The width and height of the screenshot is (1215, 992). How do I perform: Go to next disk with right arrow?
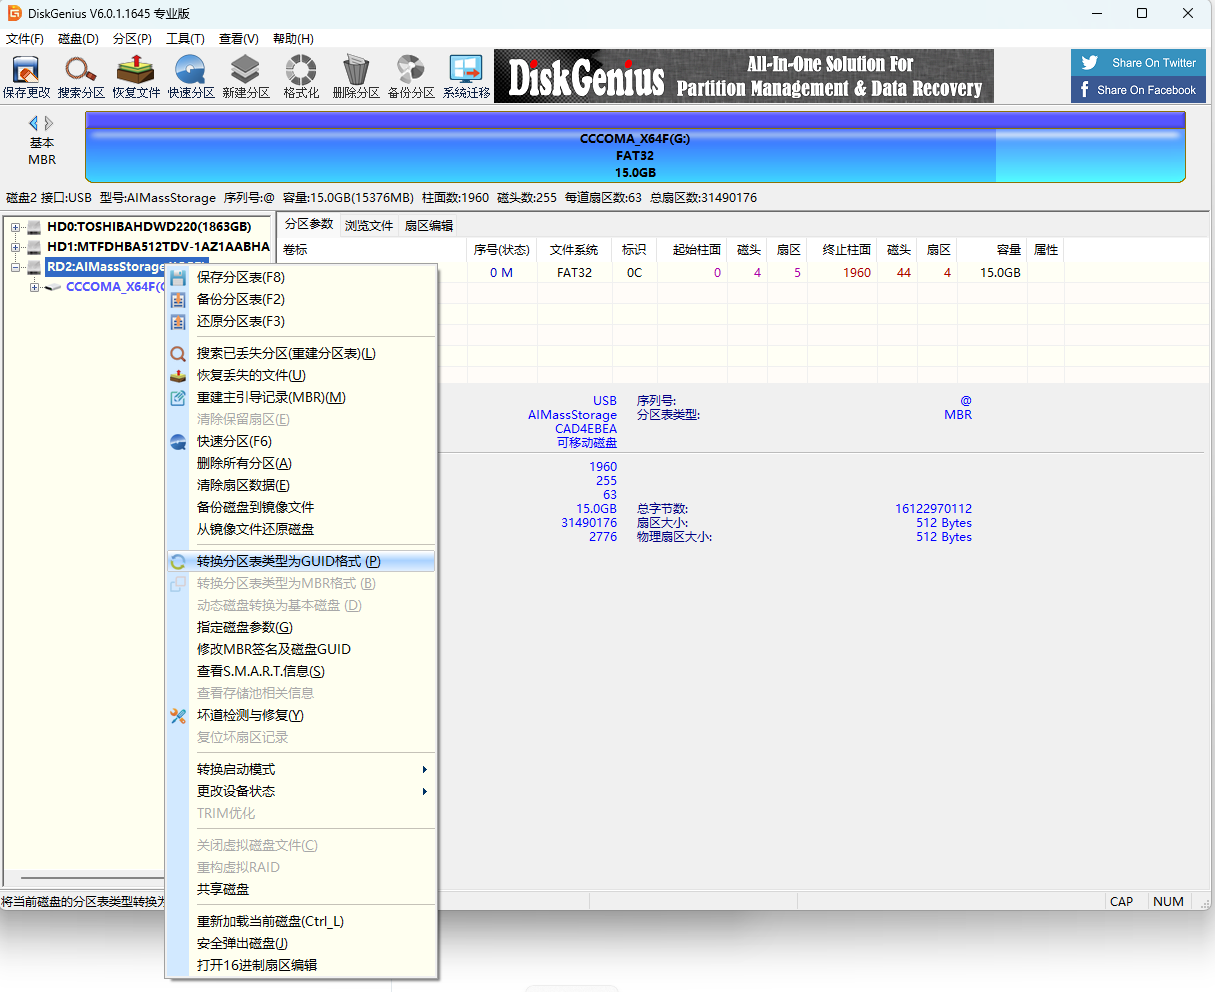49,123
